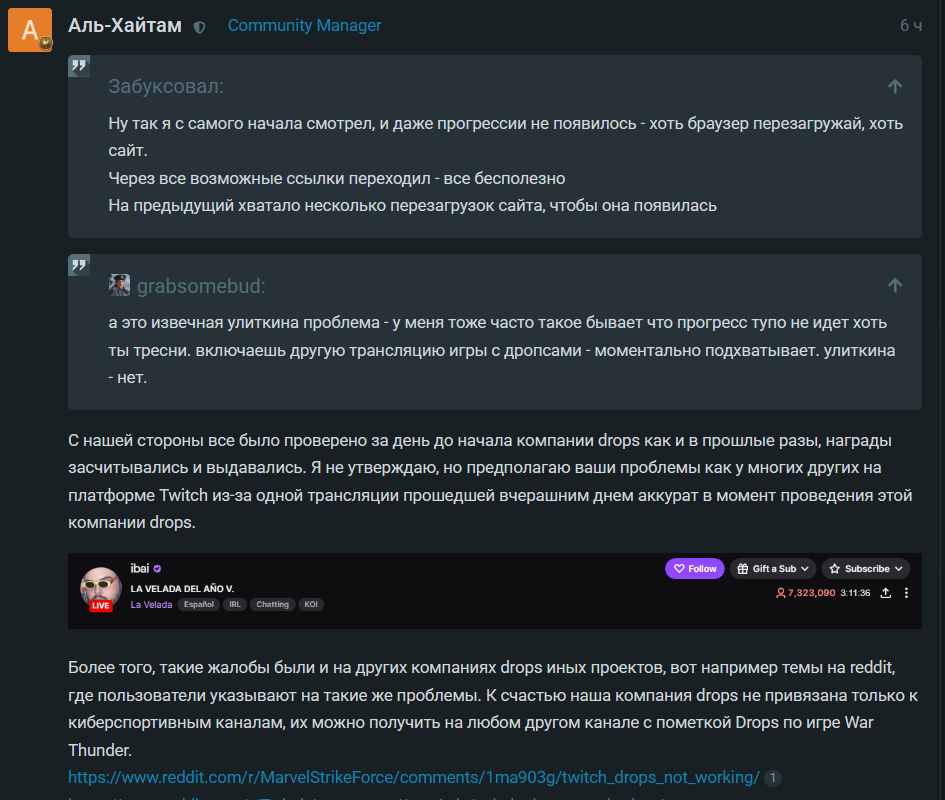Image resolution: width=945 pixels, height=800 pixels.
Task: Click the orange Аль-Хайтам avatar
Action: coord(30,30)
